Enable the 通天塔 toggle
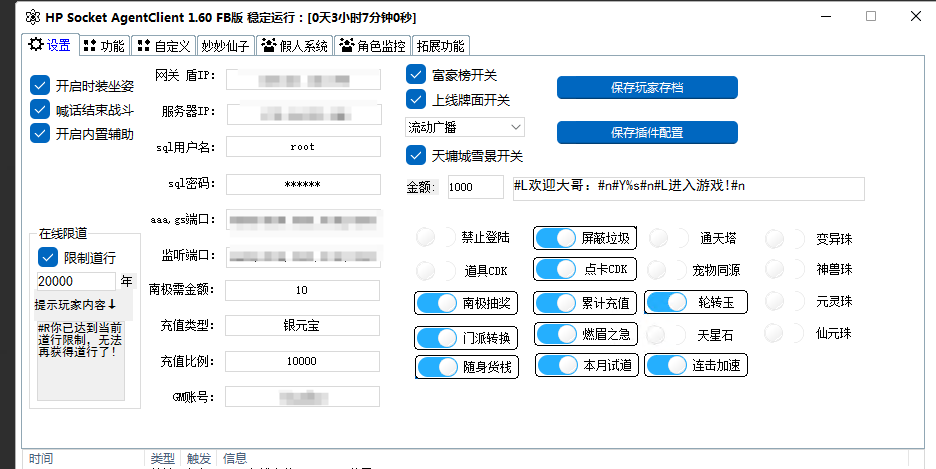The width and height of the screenshot is (936, 469). [668, 238]
